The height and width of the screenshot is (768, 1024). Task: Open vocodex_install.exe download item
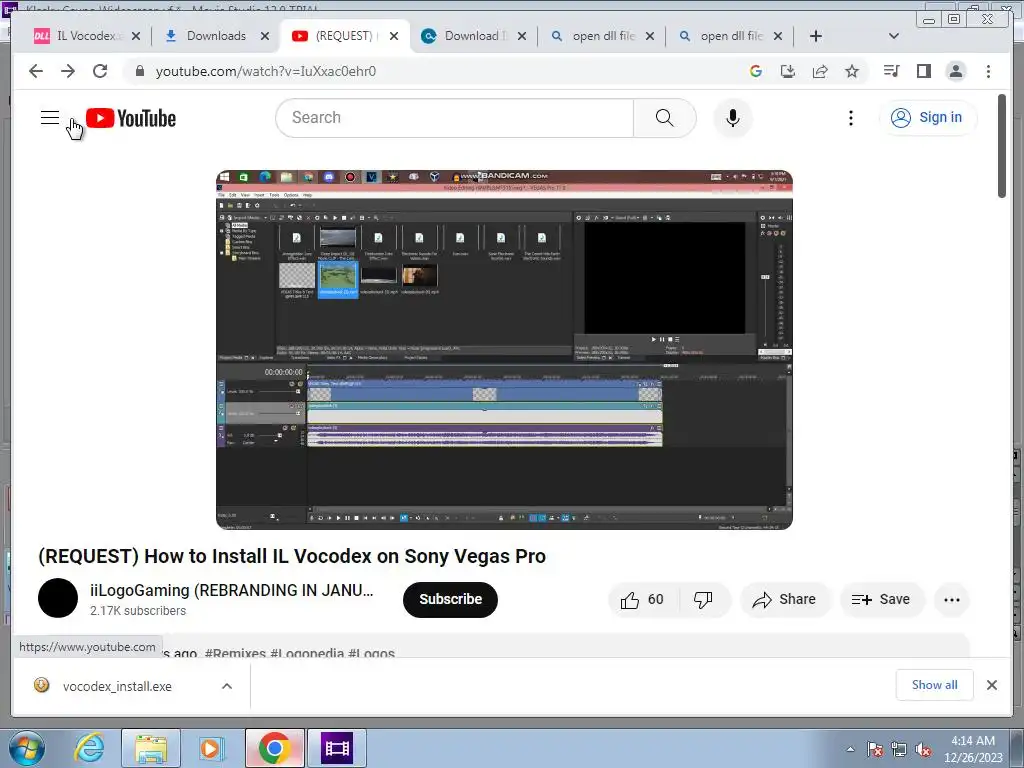(x=118, y=686)
